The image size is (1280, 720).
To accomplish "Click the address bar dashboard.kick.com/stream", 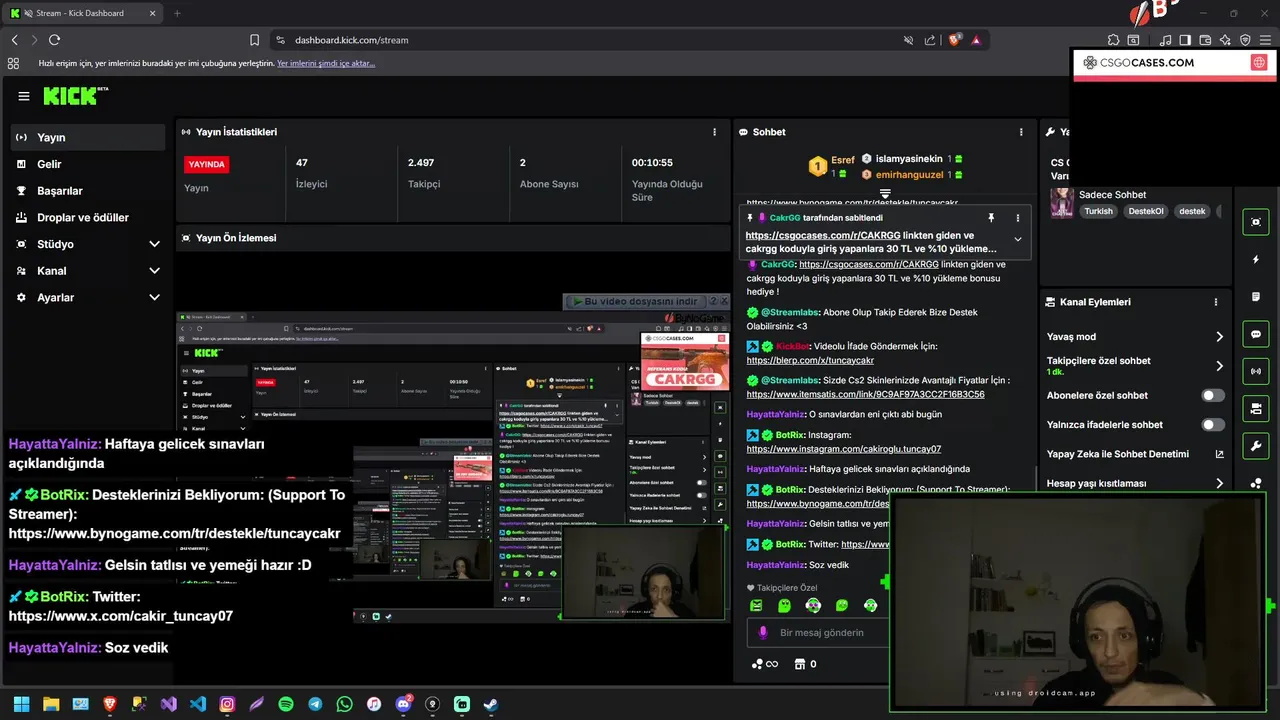I will pos(351,40).
